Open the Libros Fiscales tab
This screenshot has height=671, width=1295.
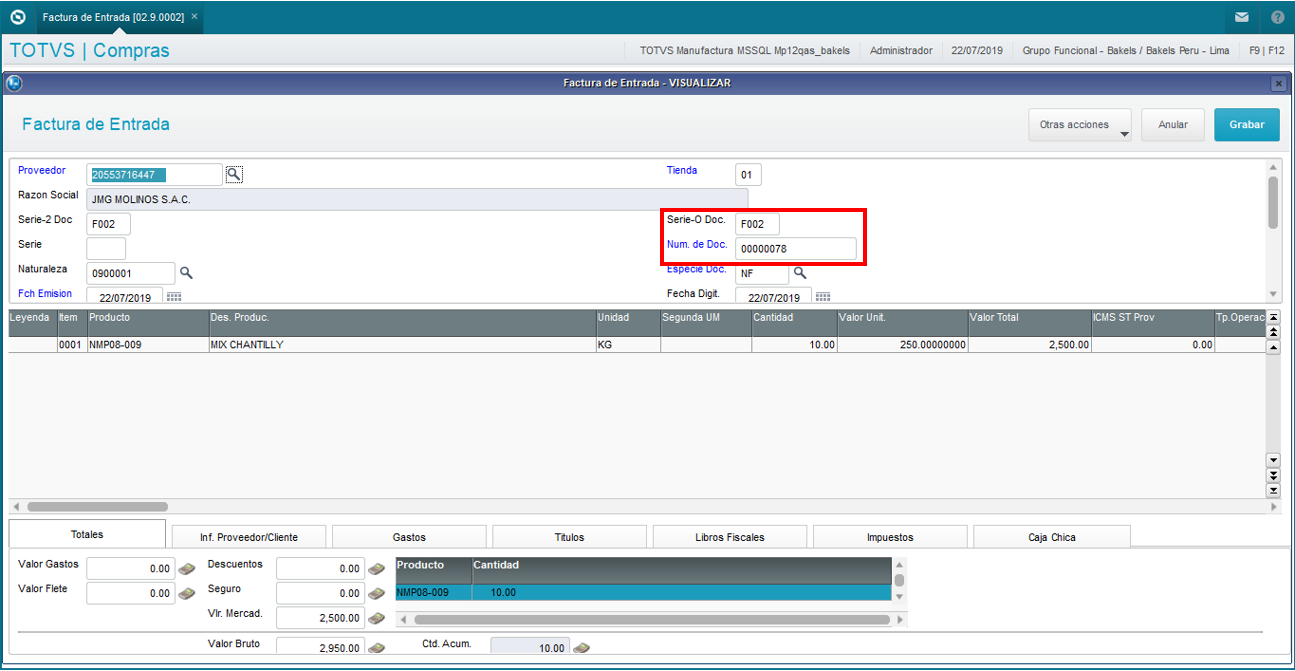coord(730,537)
